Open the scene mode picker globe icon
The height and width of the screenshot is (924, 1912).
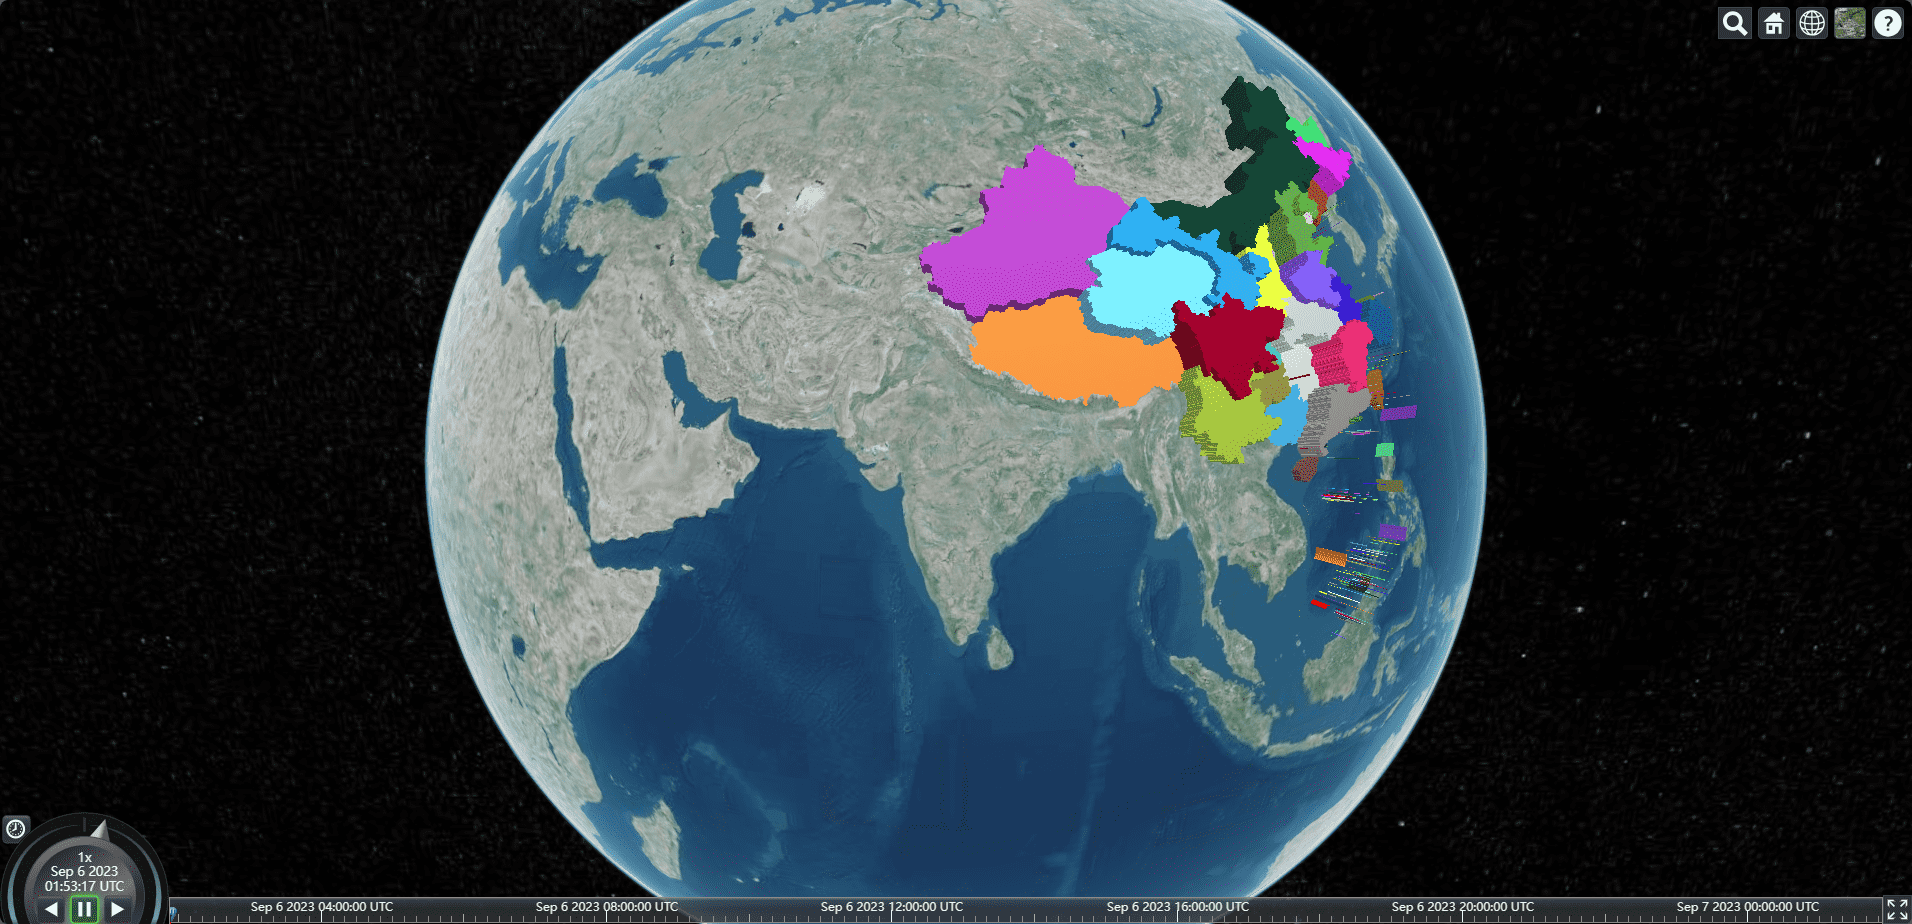(1812, 23)
